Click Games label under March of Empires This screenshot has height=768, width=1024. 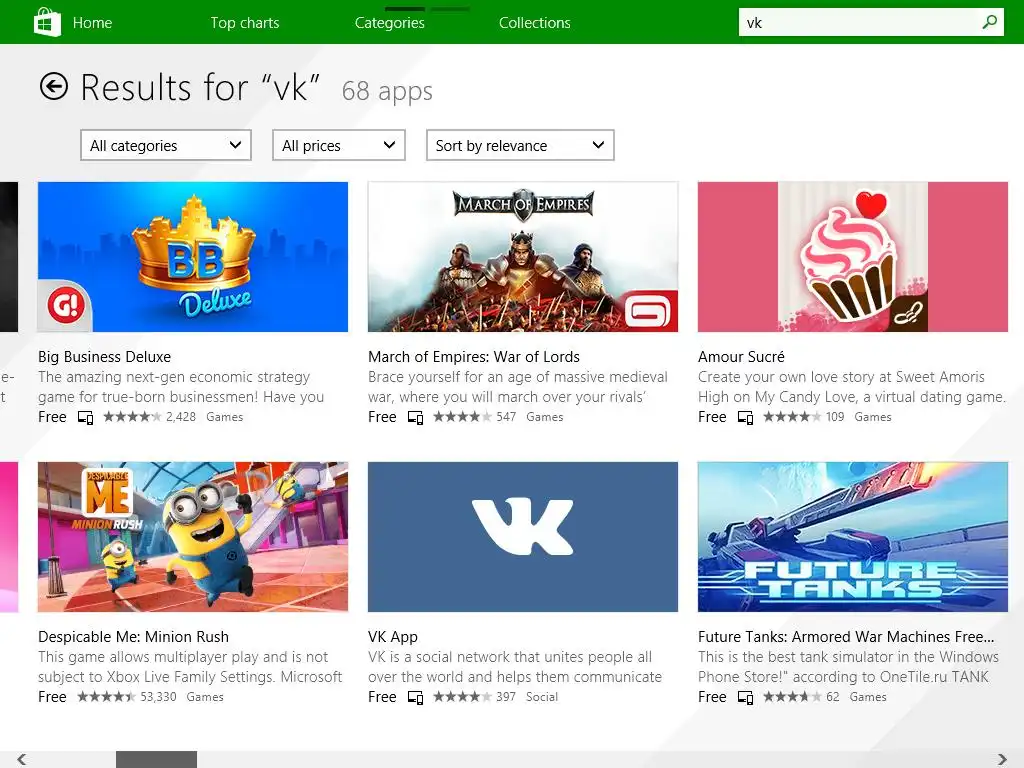click(545, 417)
